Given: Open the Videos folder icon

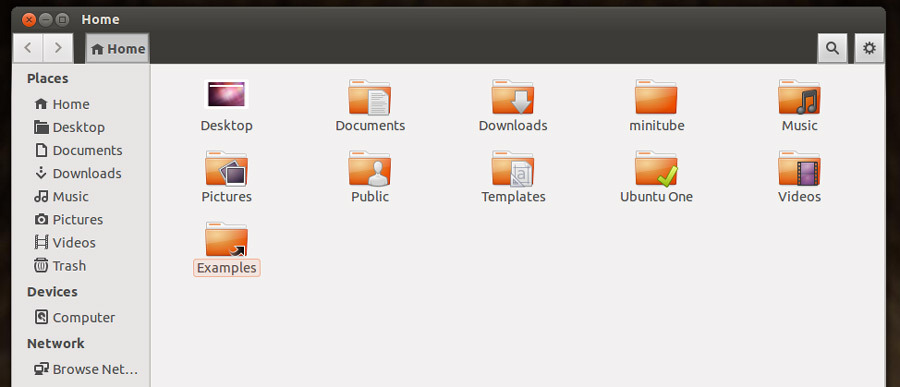Looking at the screenshot, I should coord(800,169).
